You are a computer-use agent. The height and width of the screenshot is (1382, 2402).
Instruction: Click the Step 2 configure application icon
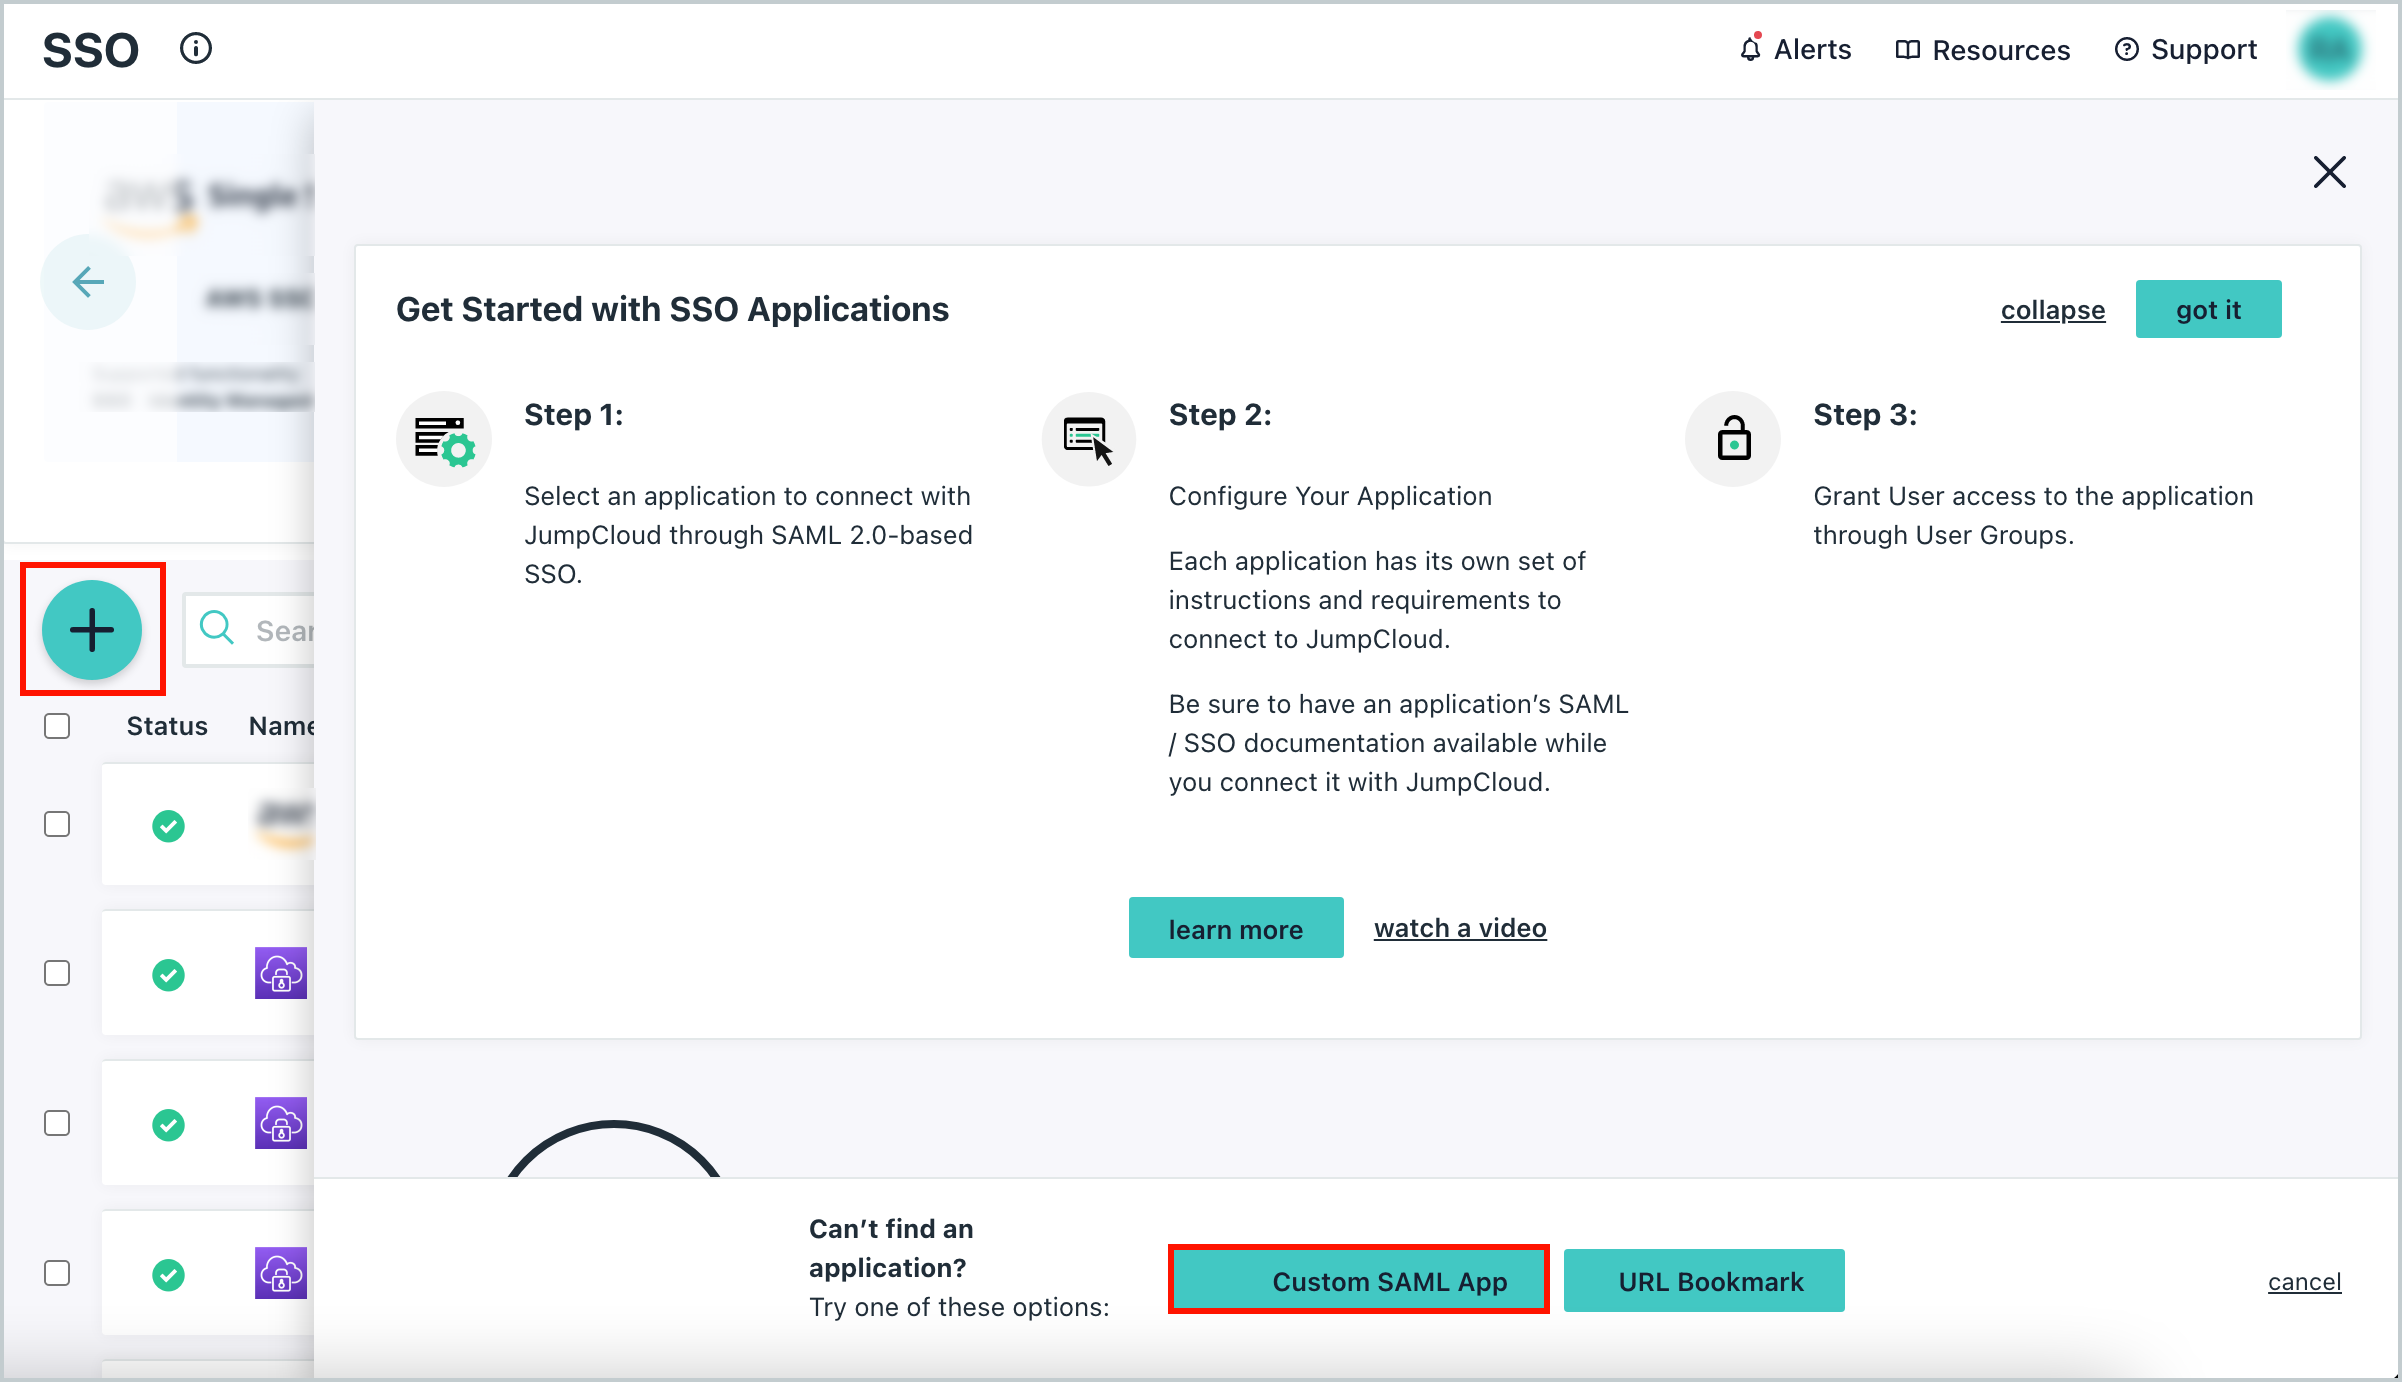[1088, 439]
